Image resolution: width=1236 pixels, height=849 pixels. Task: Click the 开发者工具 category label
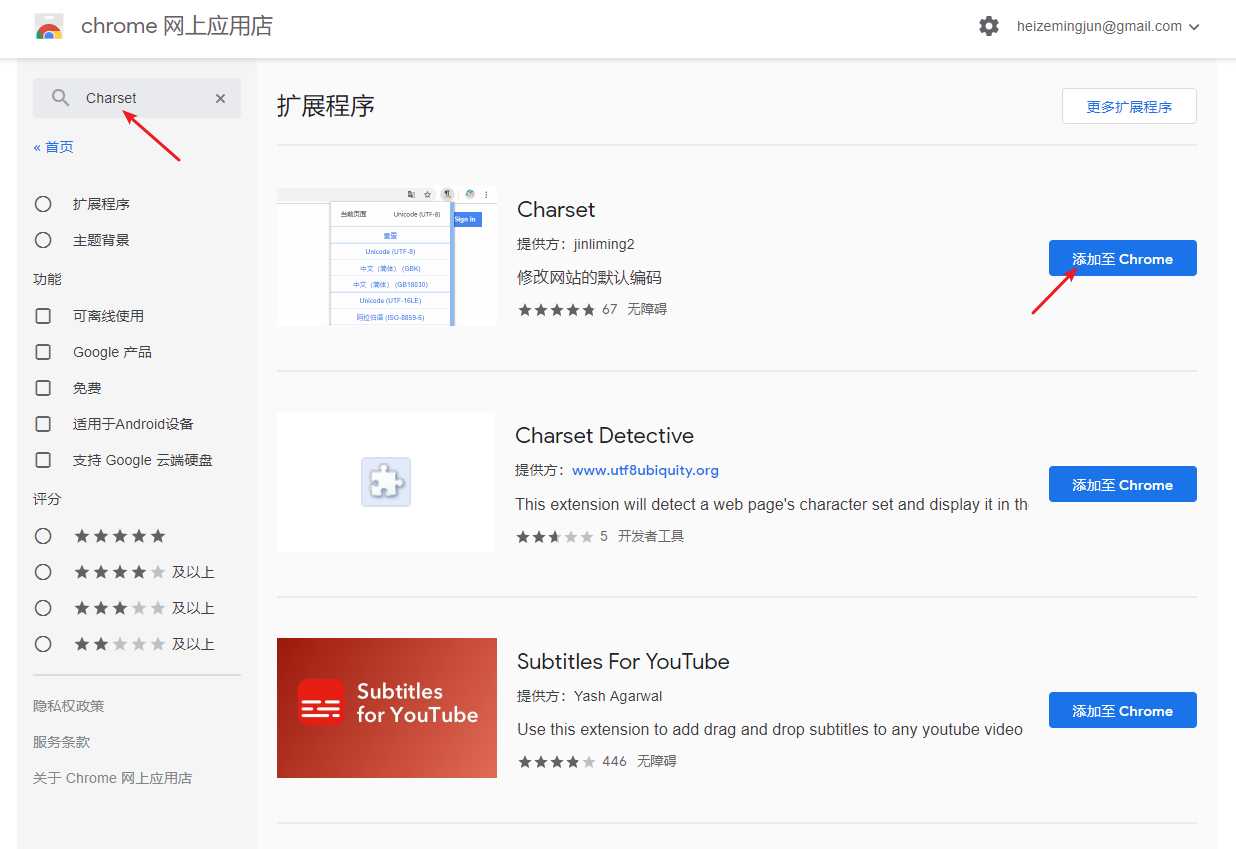[651, 536]
